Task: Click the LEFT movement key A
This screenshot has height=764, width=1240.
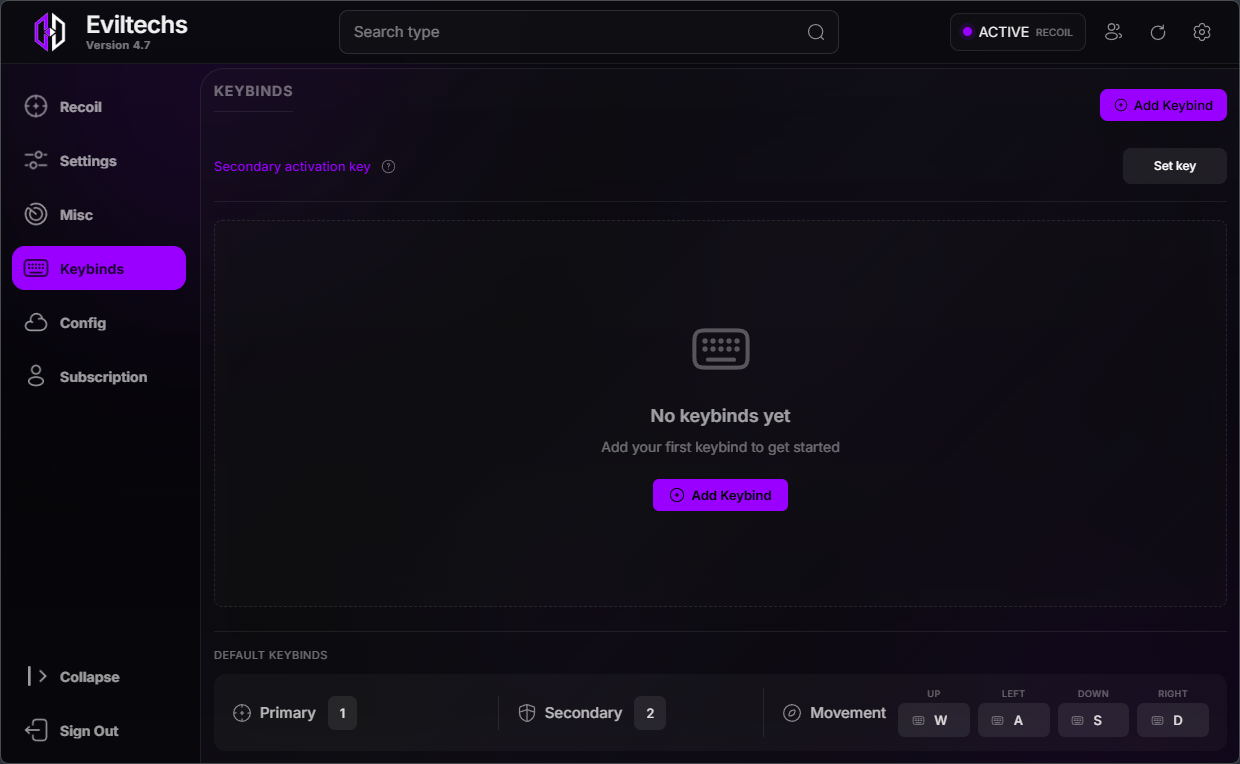Action: pyautogui.click(x=1014, y=720)
